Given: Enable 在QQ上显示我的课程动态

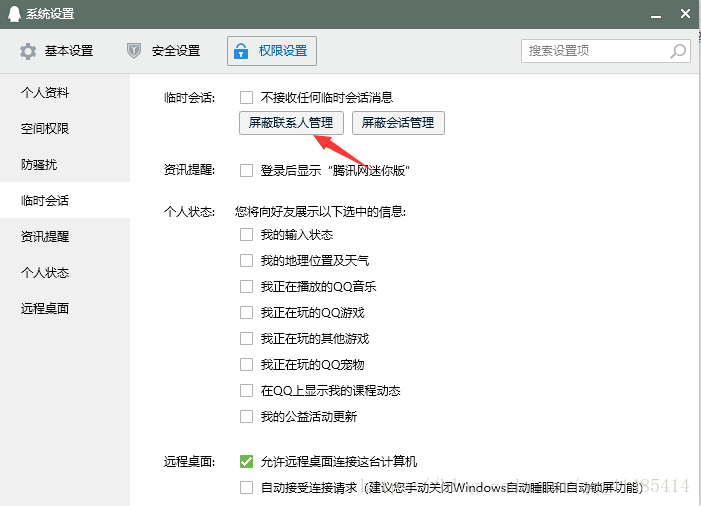Looking at the screenshot, I should click(246, 390).
